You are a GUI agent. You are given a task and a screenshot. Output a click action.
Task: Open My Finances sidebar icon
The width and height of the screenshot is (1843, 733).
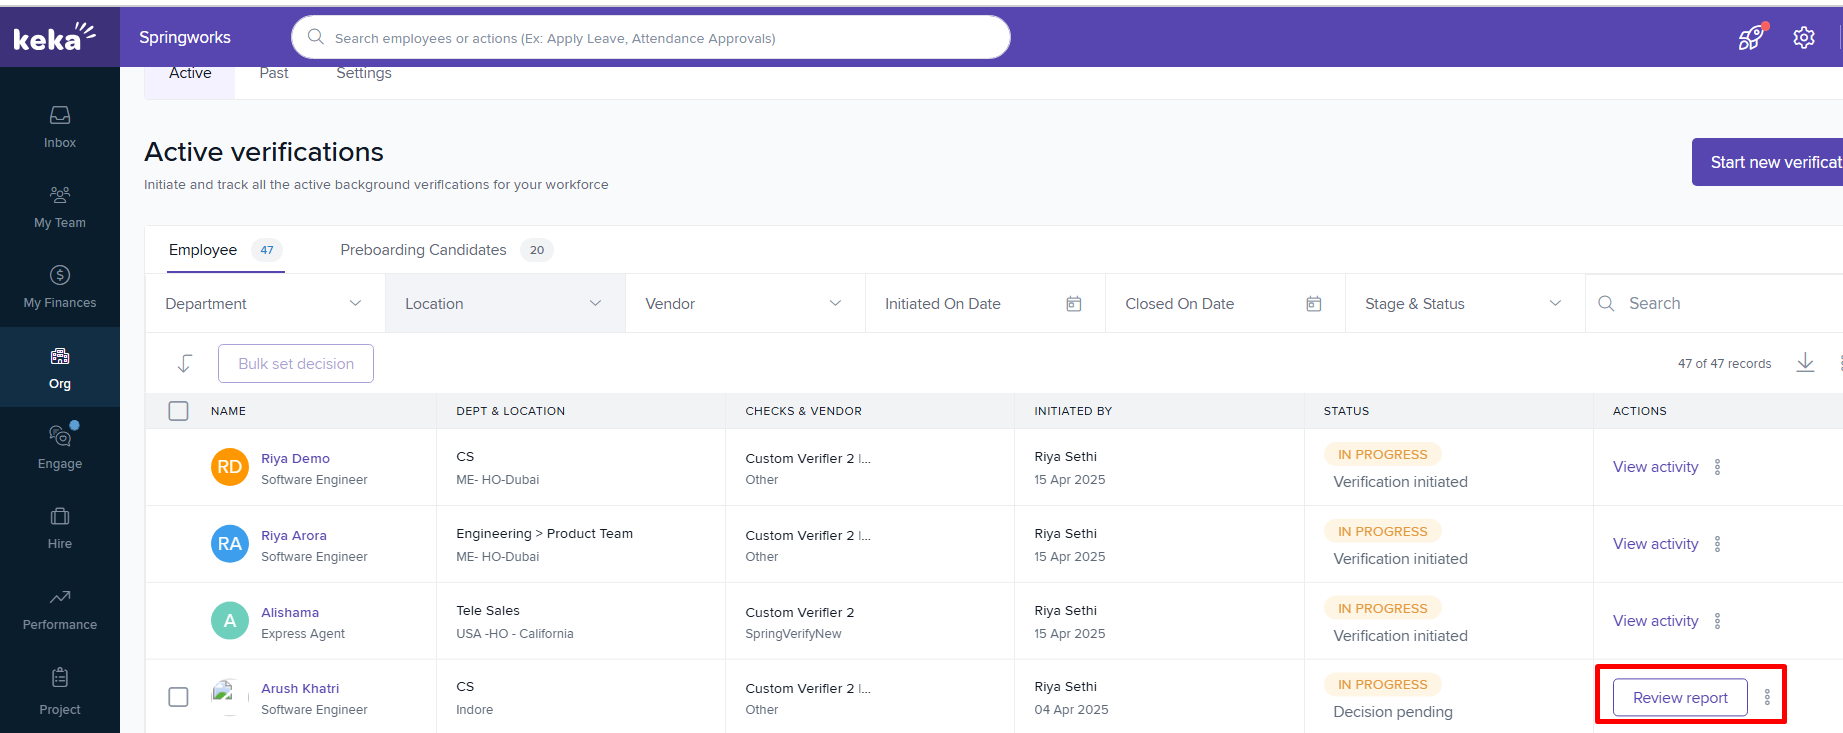click(60, 287)
